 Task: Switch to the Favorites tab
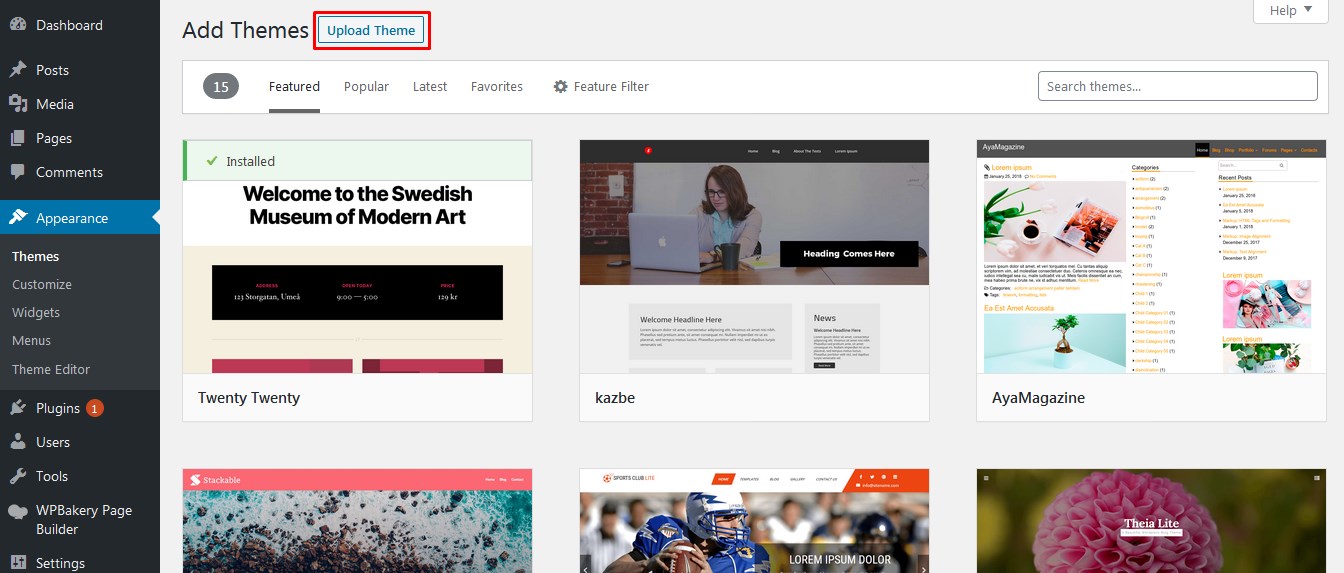tap(497, 86)
